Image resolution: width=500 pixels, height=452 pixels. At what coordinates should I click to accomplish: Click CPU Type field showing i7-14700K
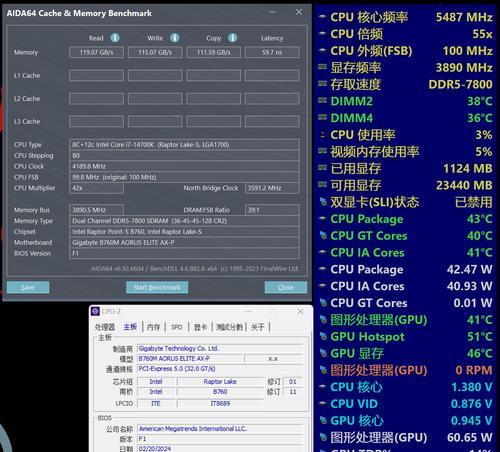click(x=184, y=145)
